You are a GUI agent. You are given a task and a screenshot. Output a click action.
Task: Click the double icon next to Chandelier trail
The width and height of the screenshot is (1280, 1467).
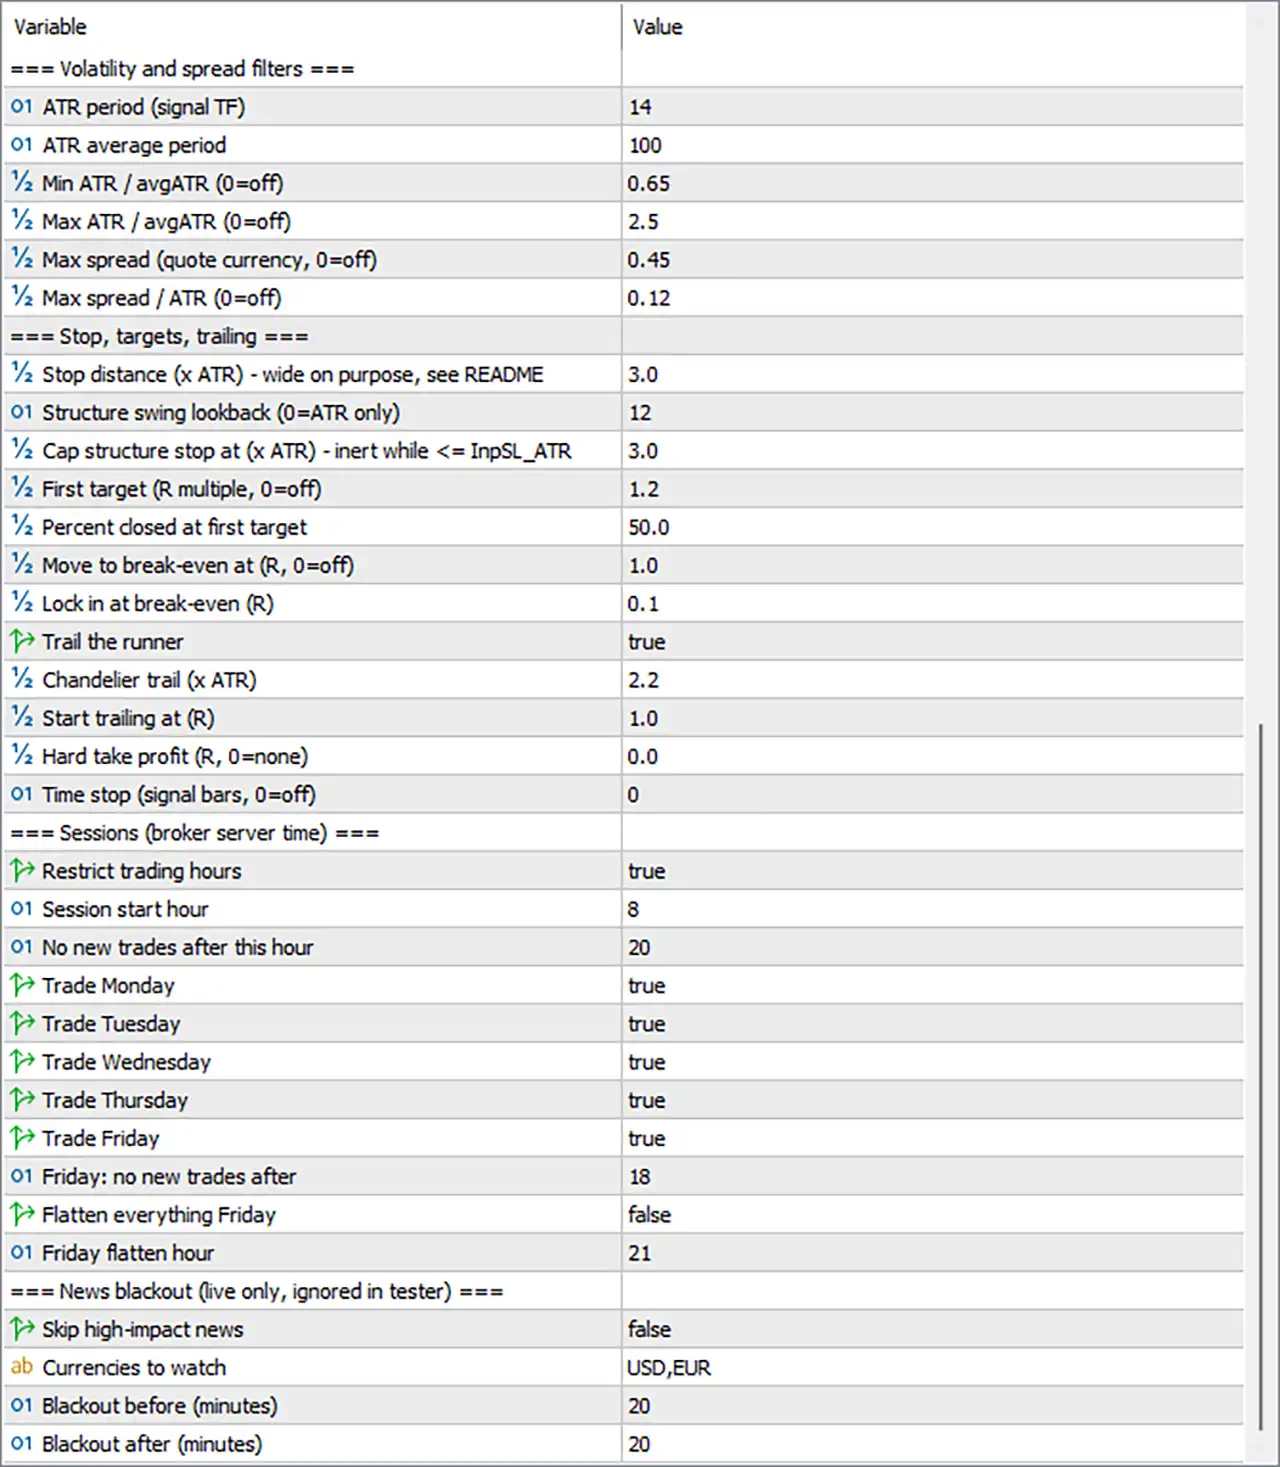click(21, 679)
